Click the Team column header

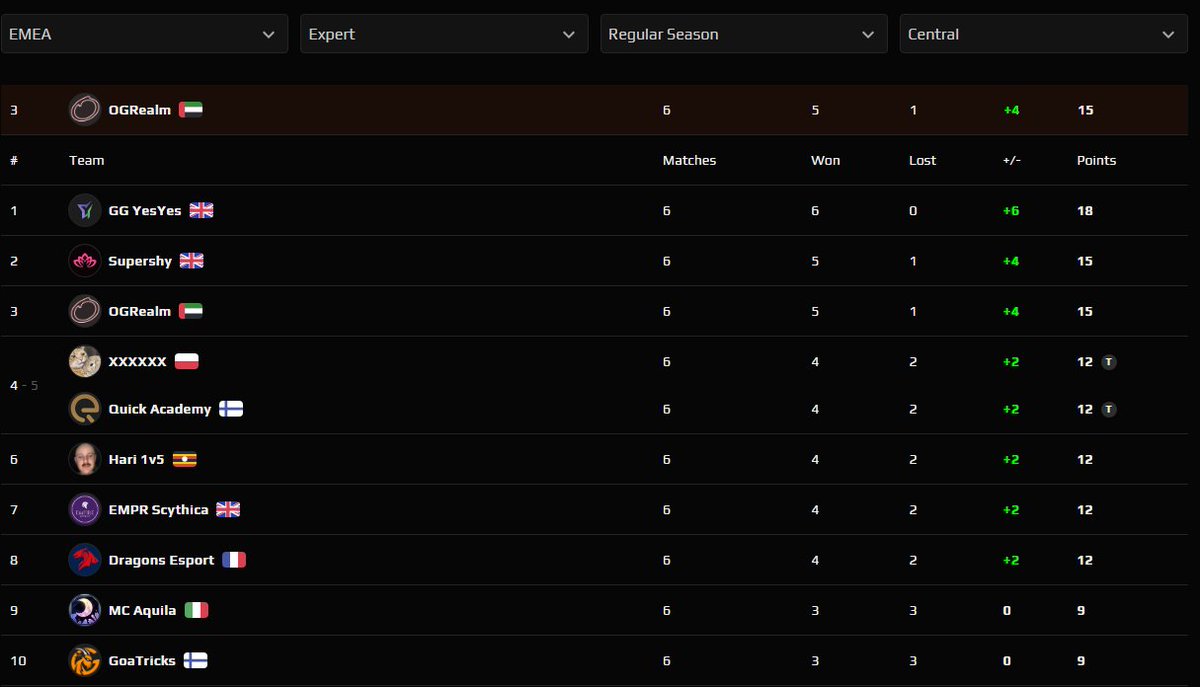point(87,160)
